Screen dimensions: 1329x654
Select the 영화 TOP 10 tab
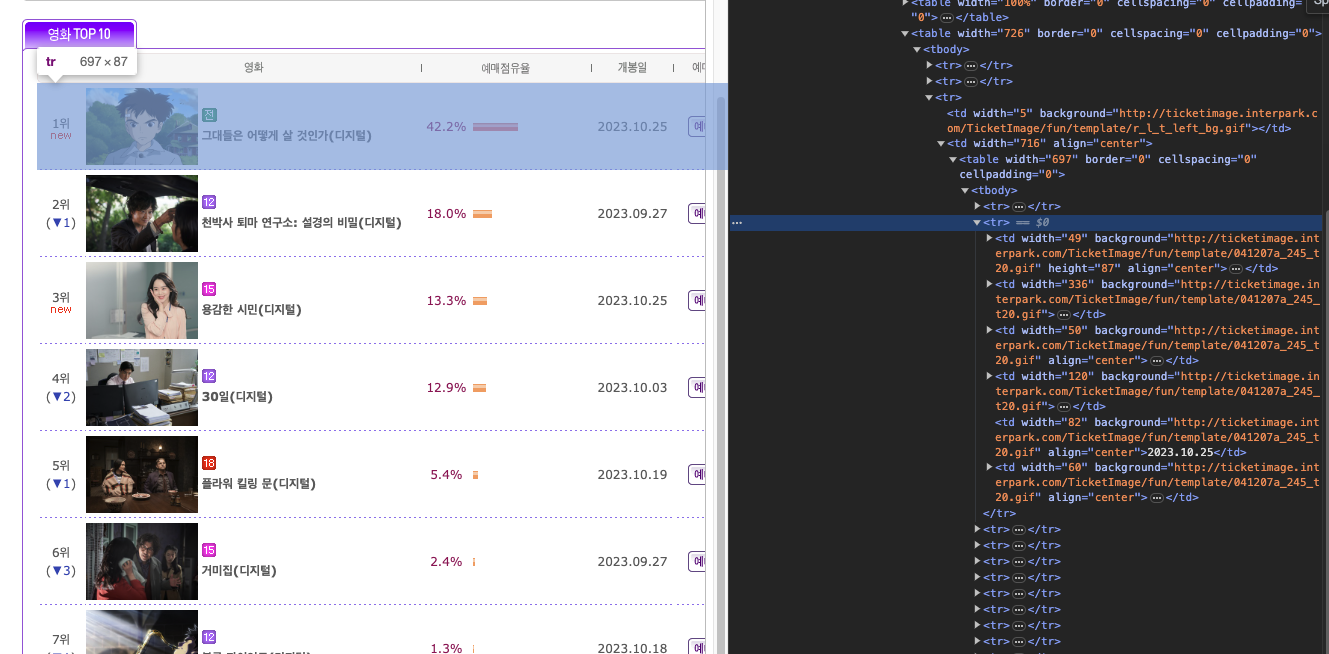click(x=79, y=34)
